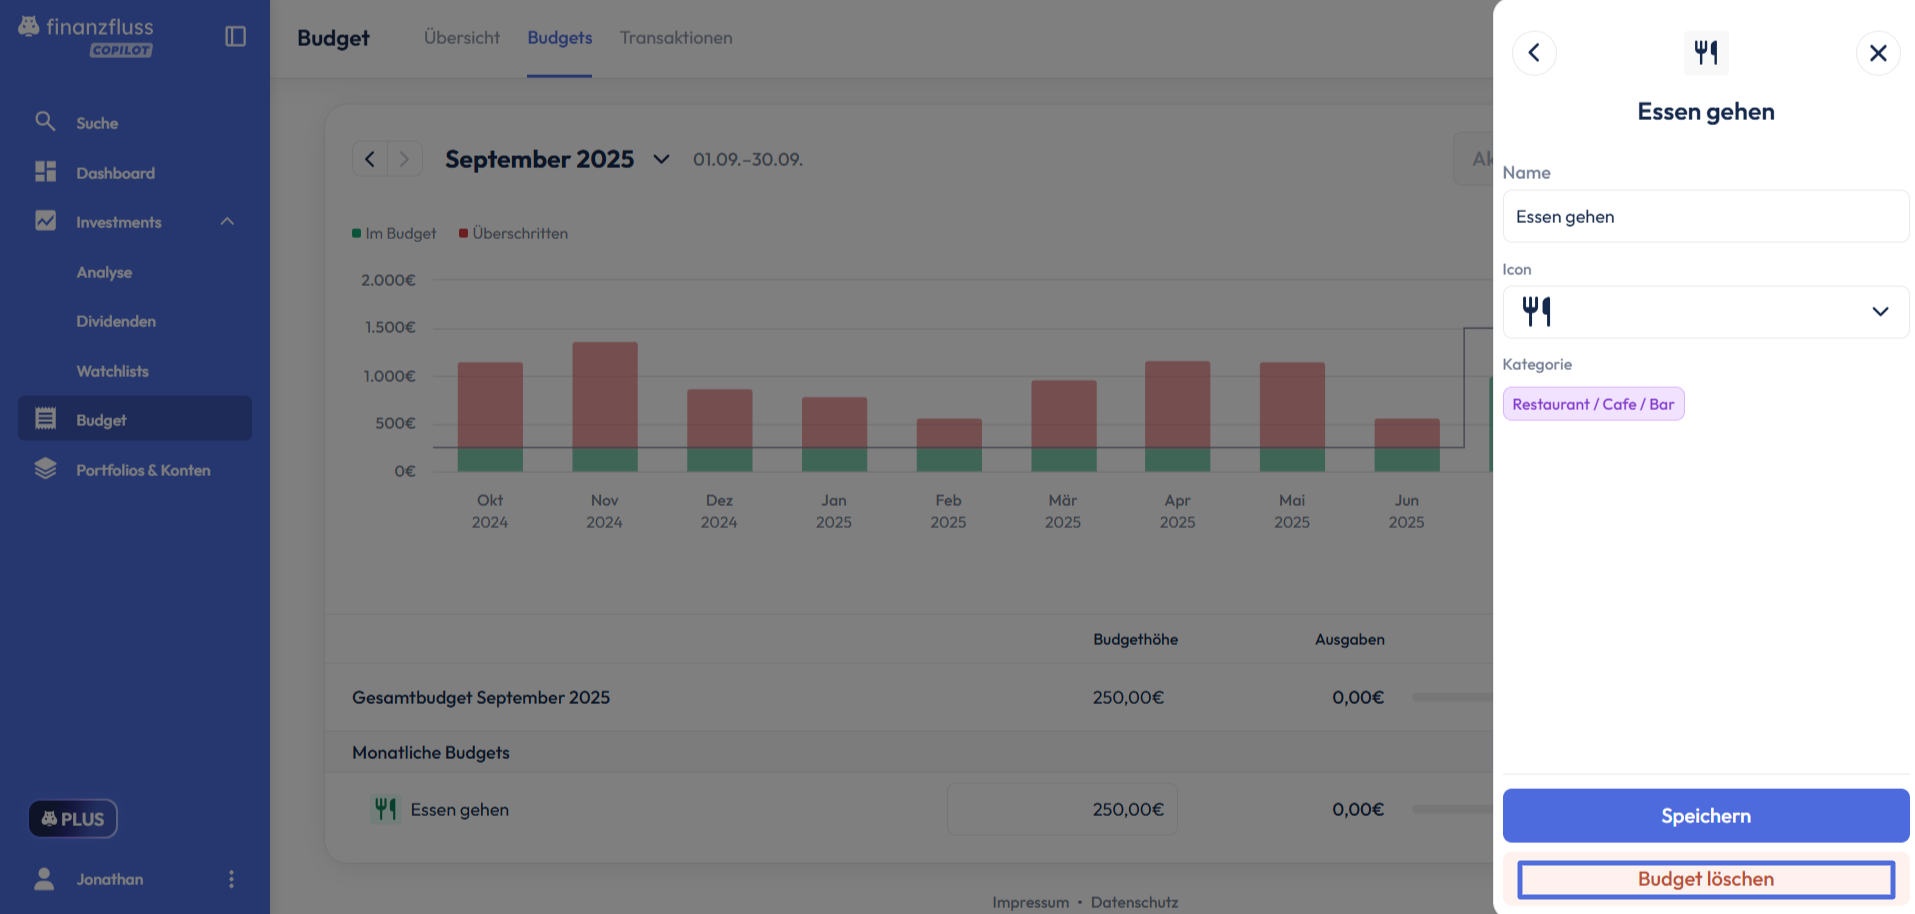
Task: Toggle the Überschritten legend series
Action: 513,233
